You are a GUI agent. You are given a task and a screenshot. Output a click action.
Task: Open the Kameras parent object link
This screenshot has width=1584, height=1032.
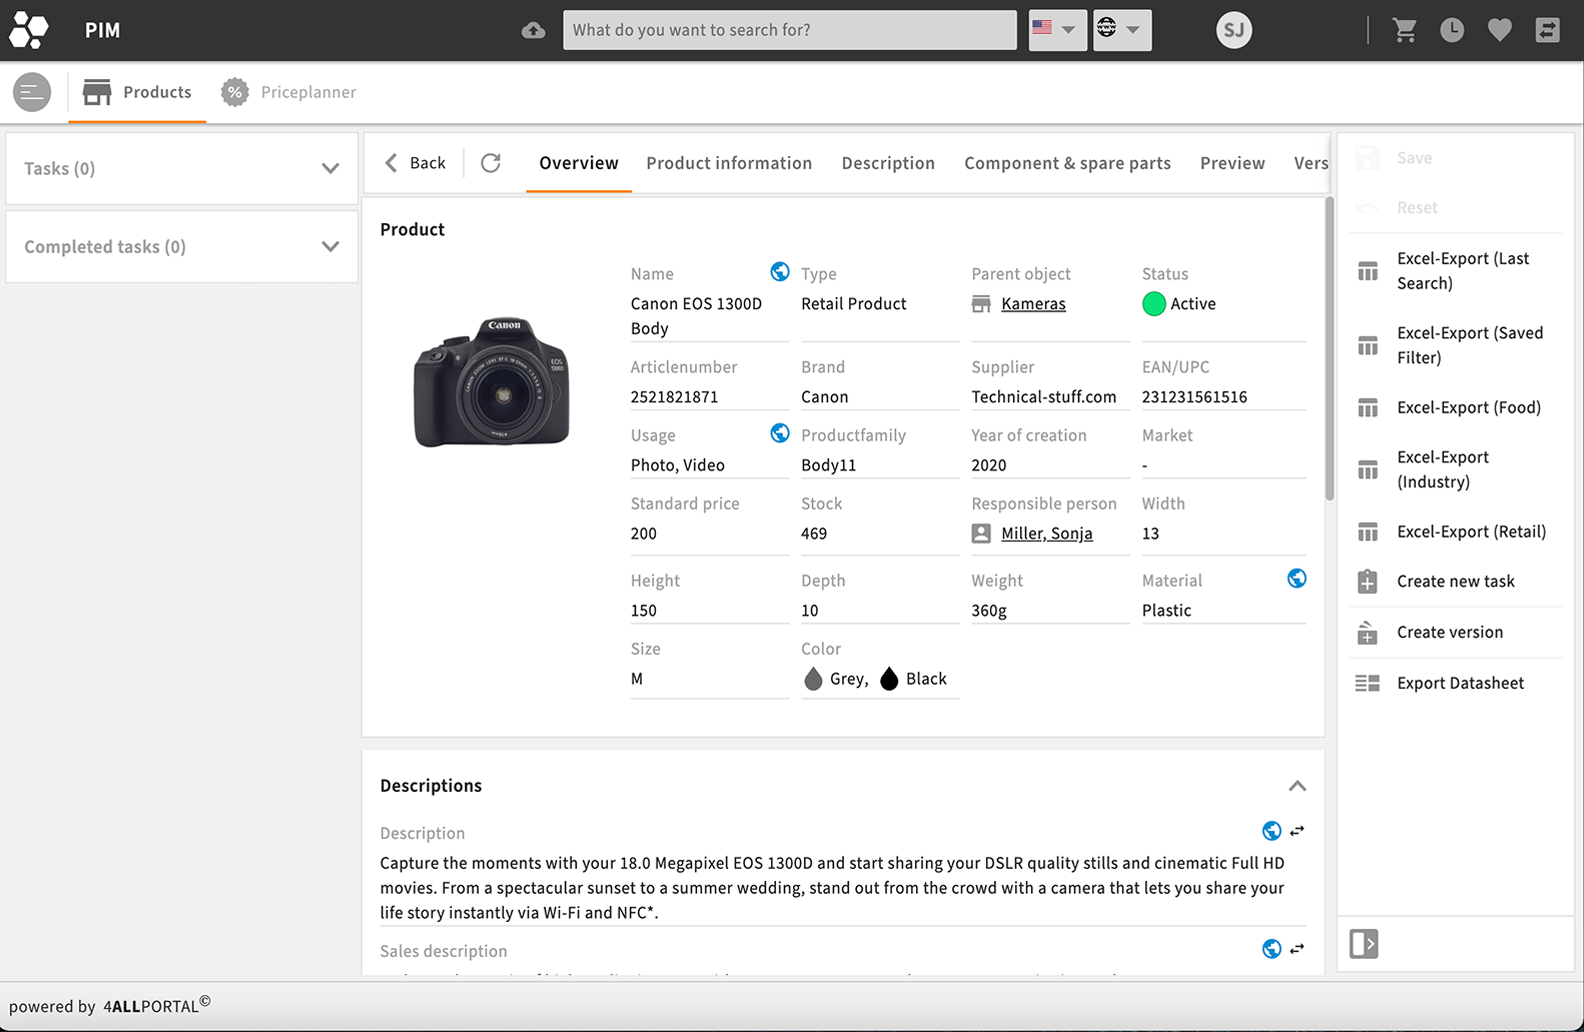1033,304
